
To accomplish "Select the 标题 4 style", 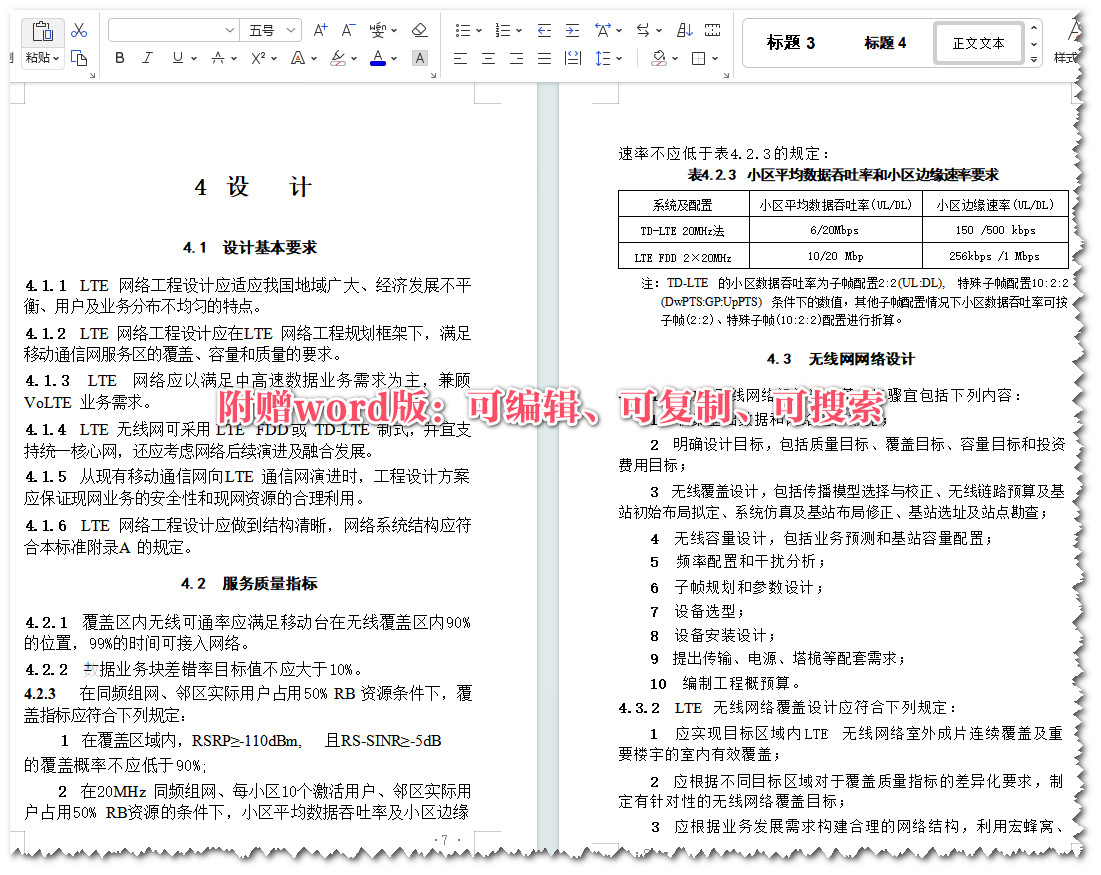I will point(884,42).
